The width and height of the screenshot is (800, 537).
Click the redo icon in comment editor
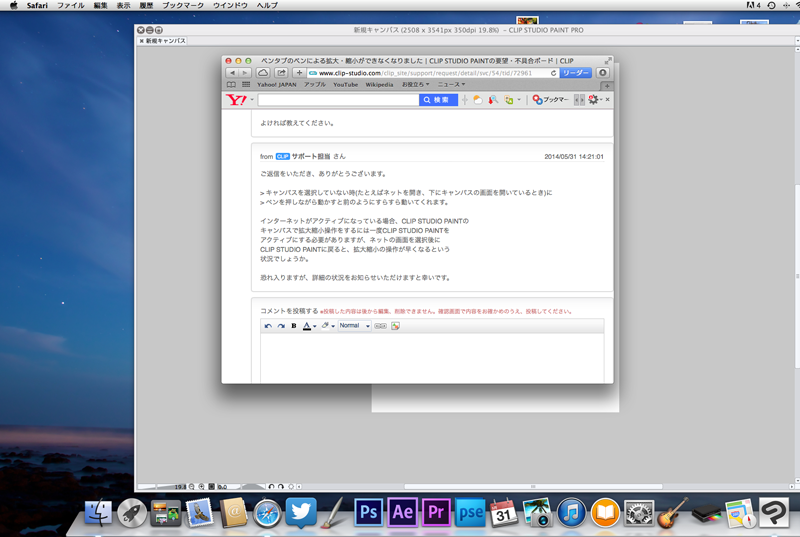[281, 326]
